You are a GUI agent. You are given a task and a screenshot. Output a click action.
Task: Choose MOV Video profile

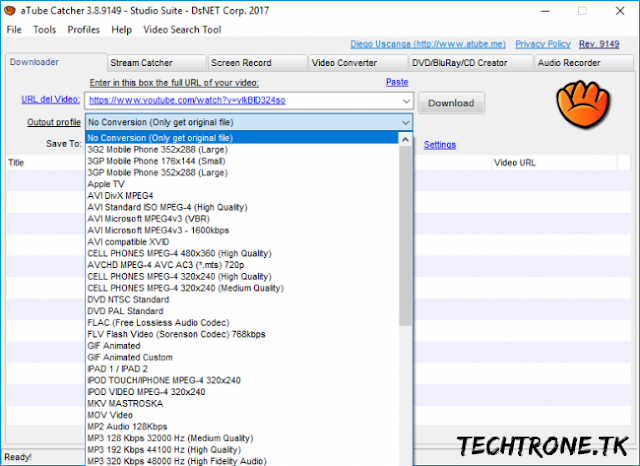point(242,415)
